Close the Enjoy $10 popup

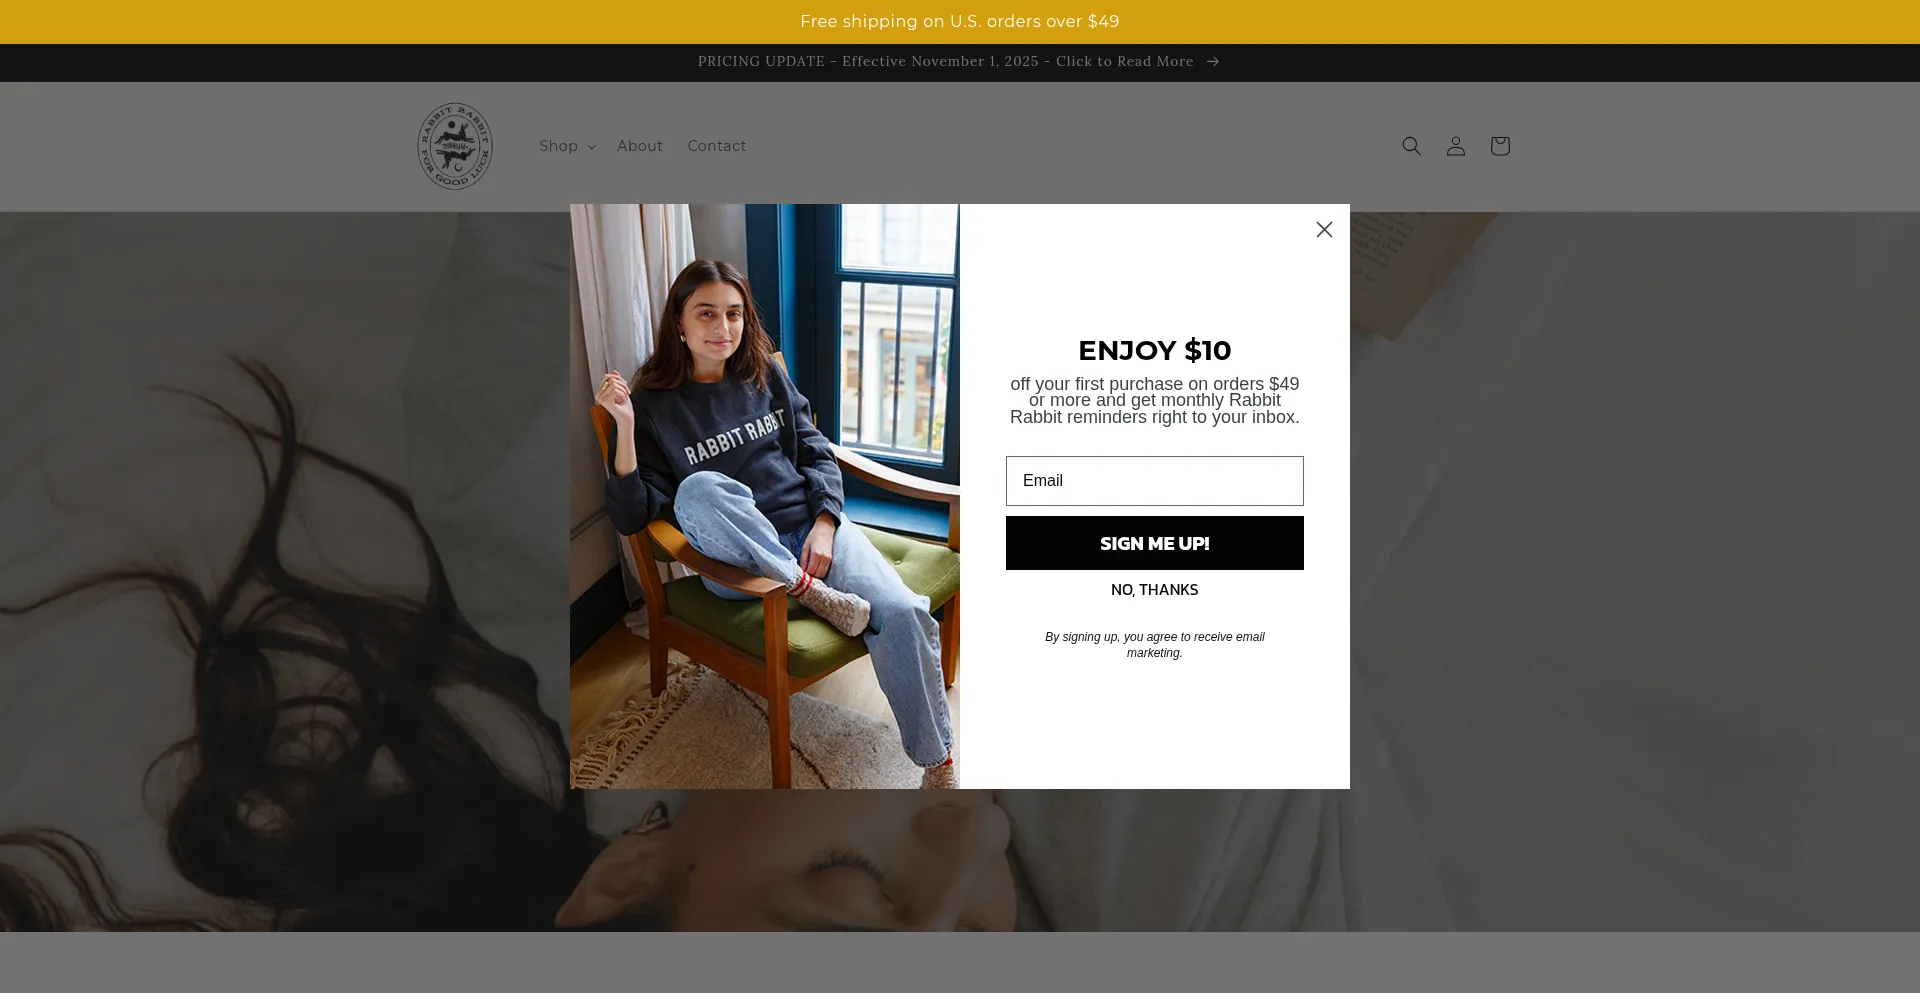point(1324,230)
